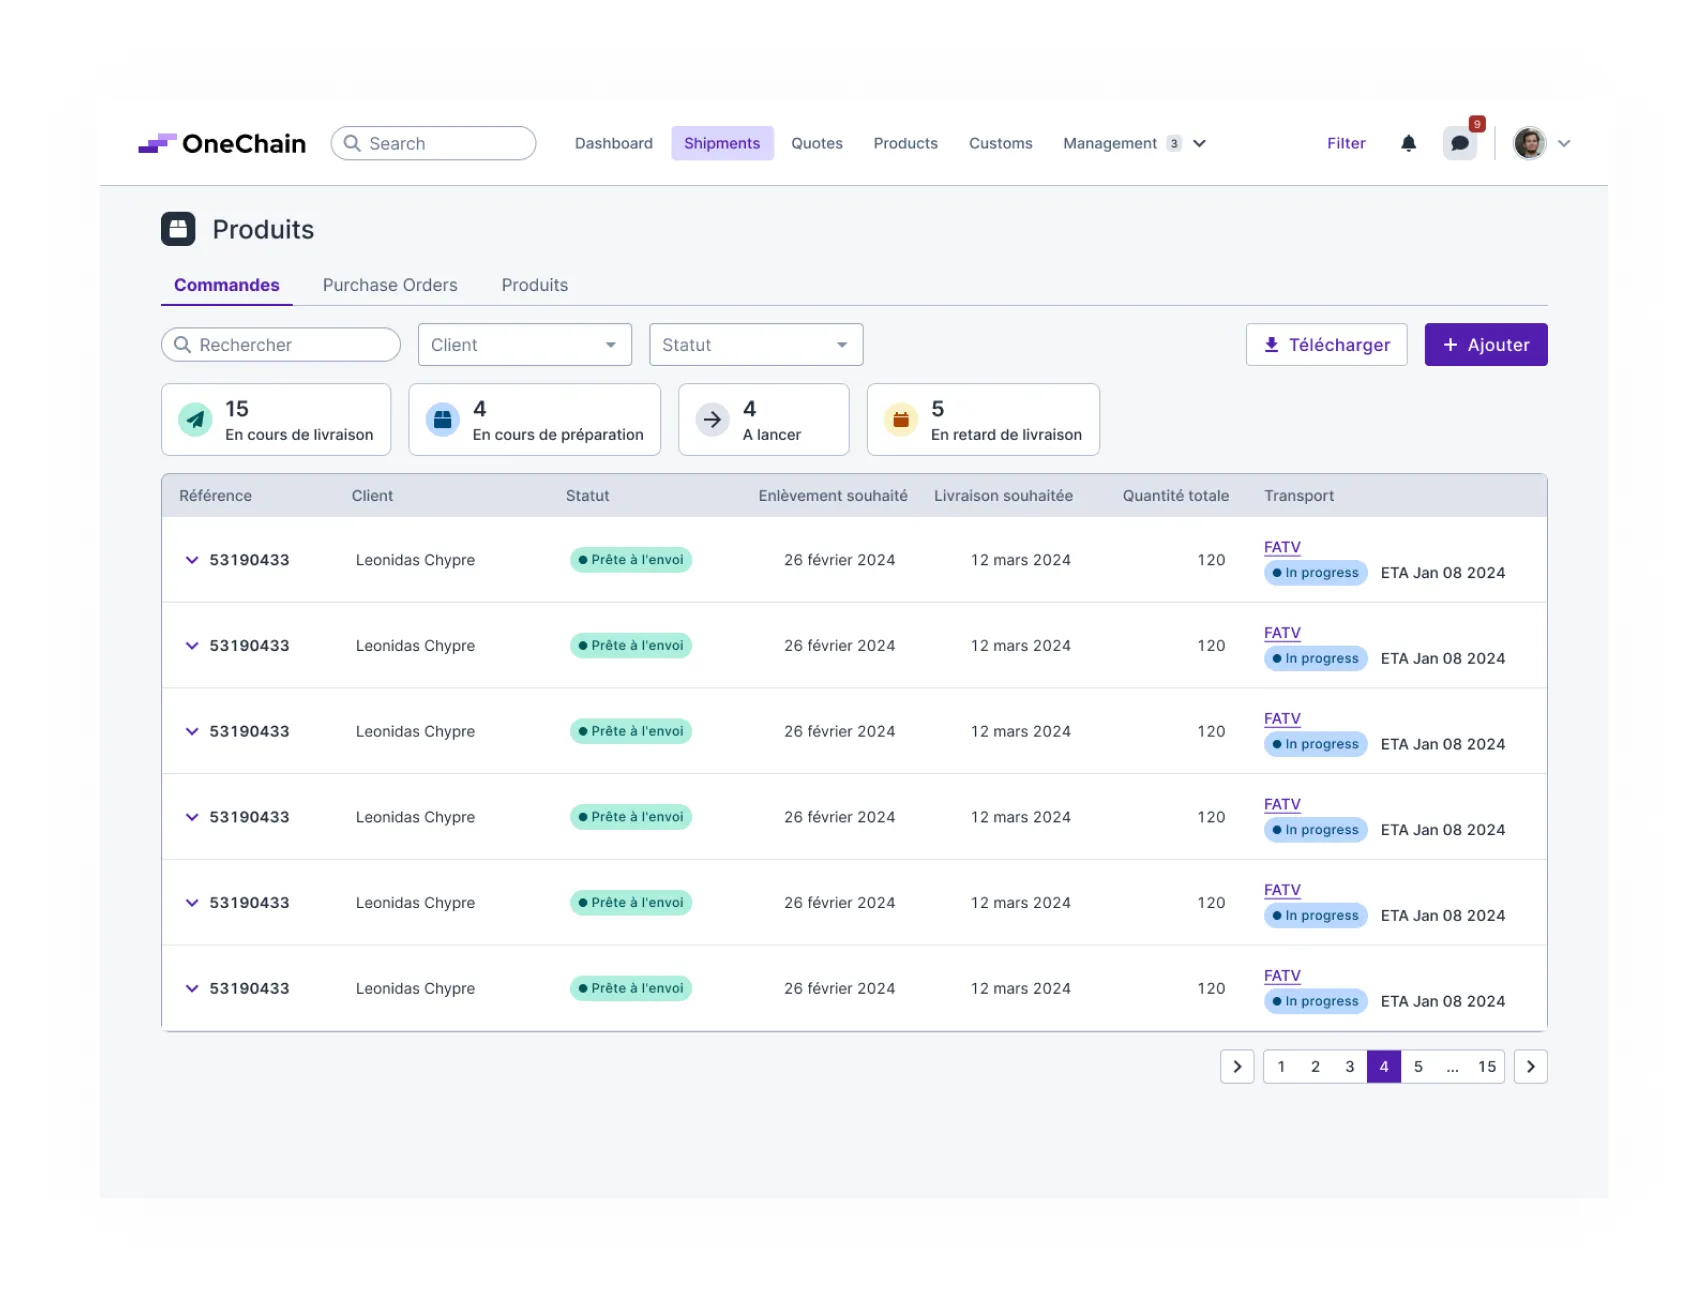
Task: Select the 15 En cours de livraison card
Action: (276, 420)
